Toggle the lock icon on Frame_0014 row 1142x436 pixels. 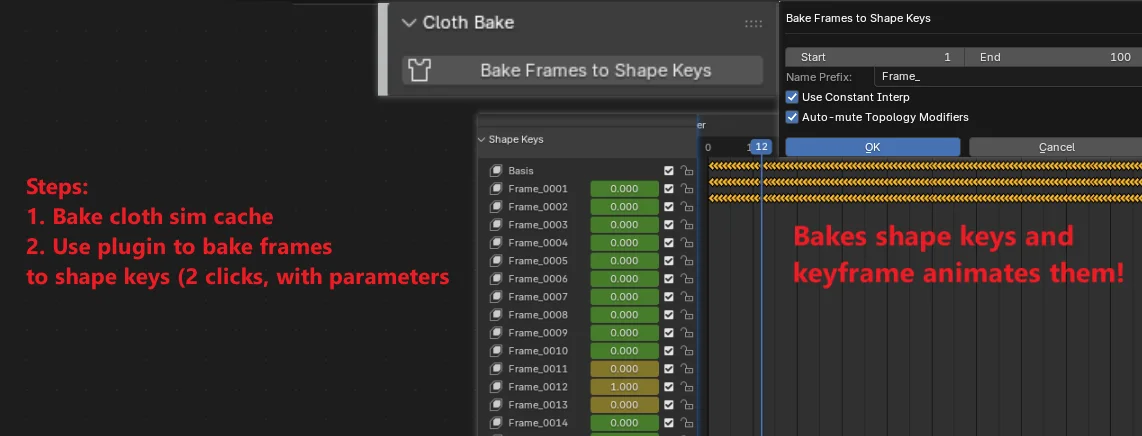pyautogui.click(x=685, y=423)
